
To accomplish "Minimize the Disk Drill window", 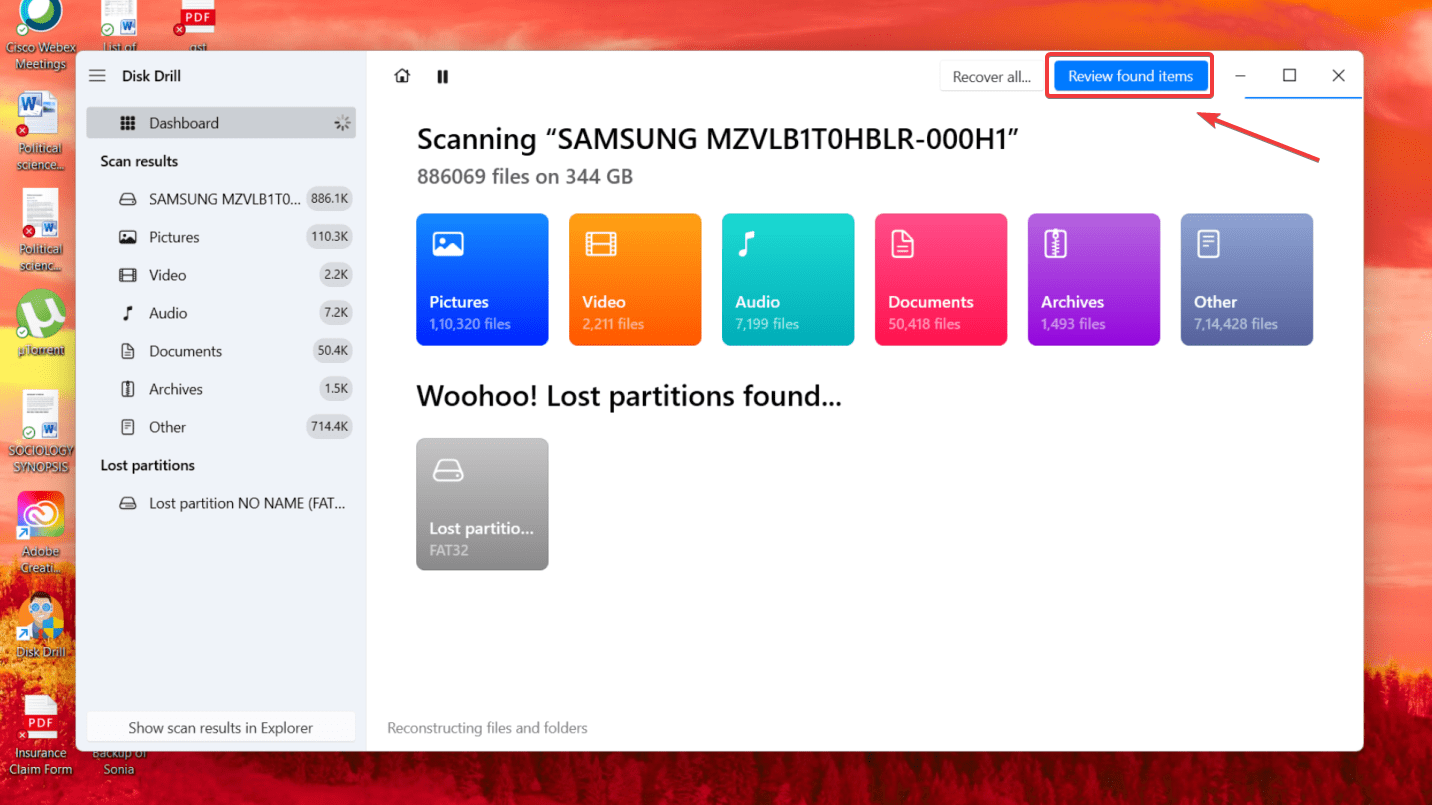I will point(1240,76).
